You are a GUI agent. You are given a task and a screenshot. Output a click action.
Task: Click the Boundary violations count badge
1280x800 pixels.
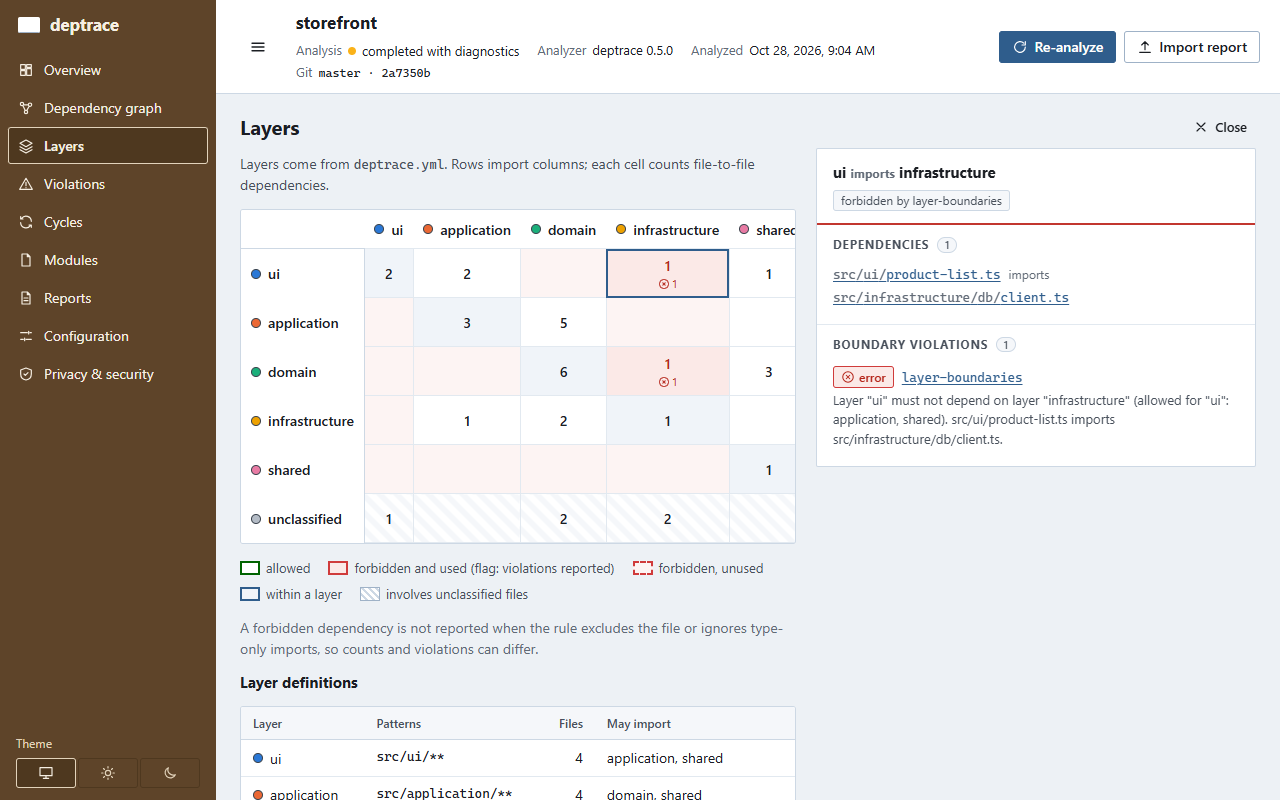1006,345
